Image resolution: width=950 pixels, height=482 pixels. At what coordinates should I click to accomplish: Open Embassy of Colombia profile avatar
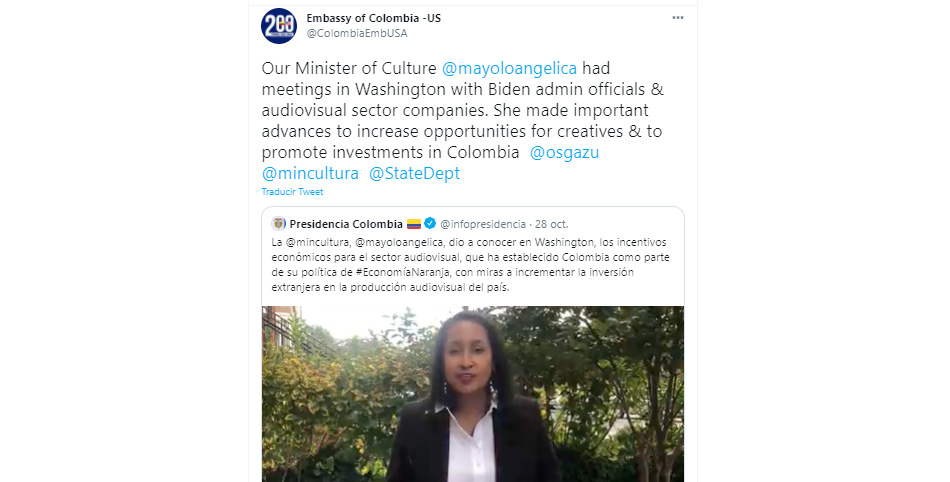[x=279, y=25]
